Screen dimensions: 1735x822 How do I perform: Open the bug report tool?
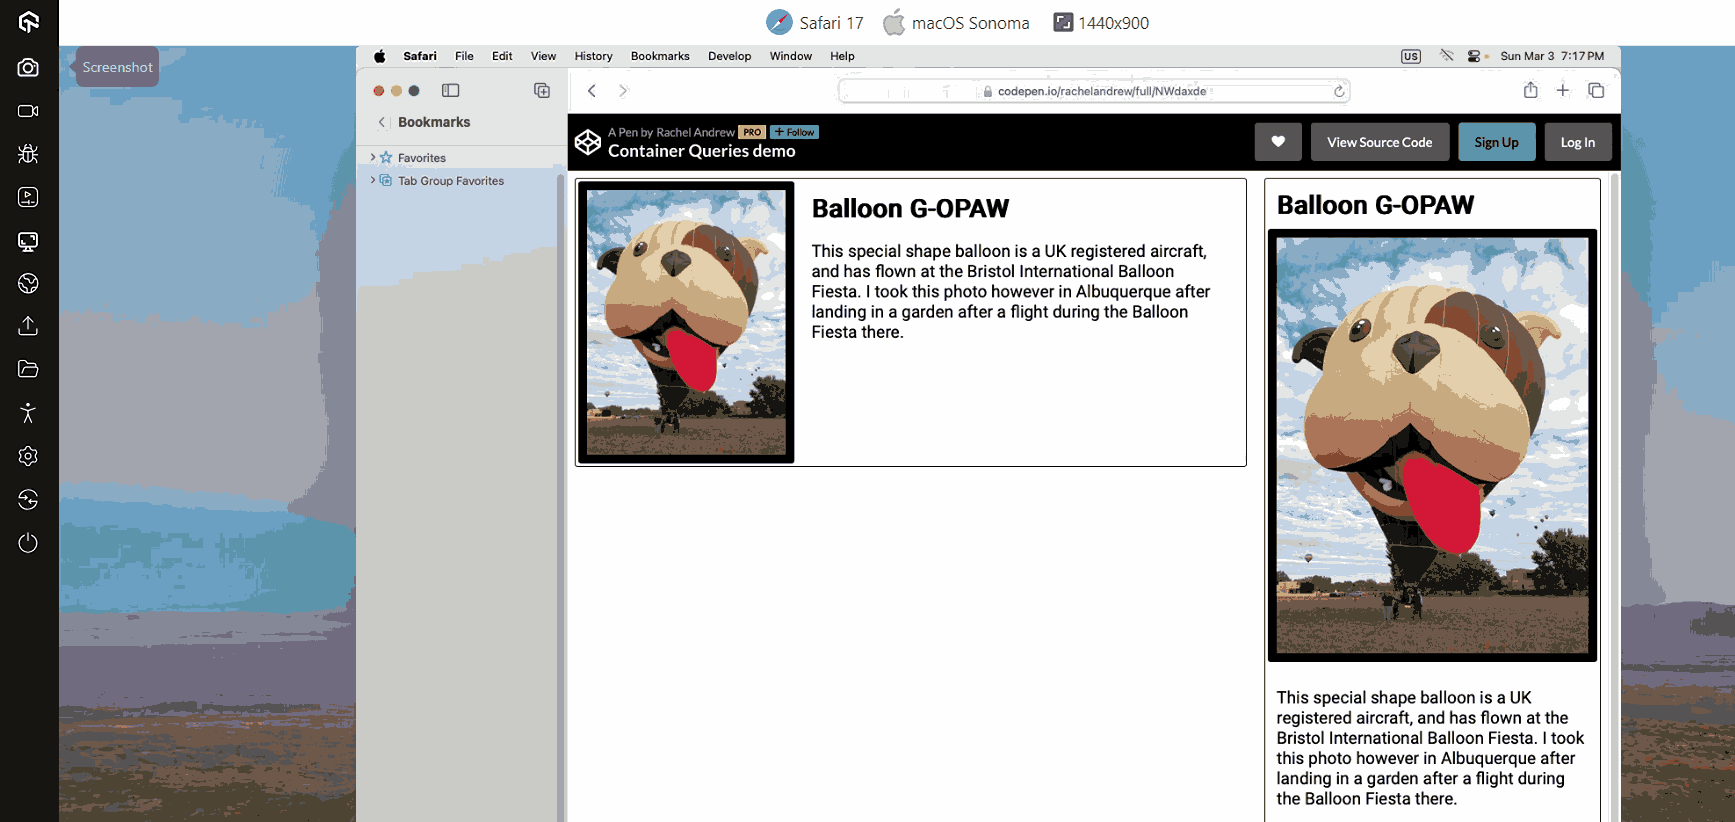tap(28, 154)
